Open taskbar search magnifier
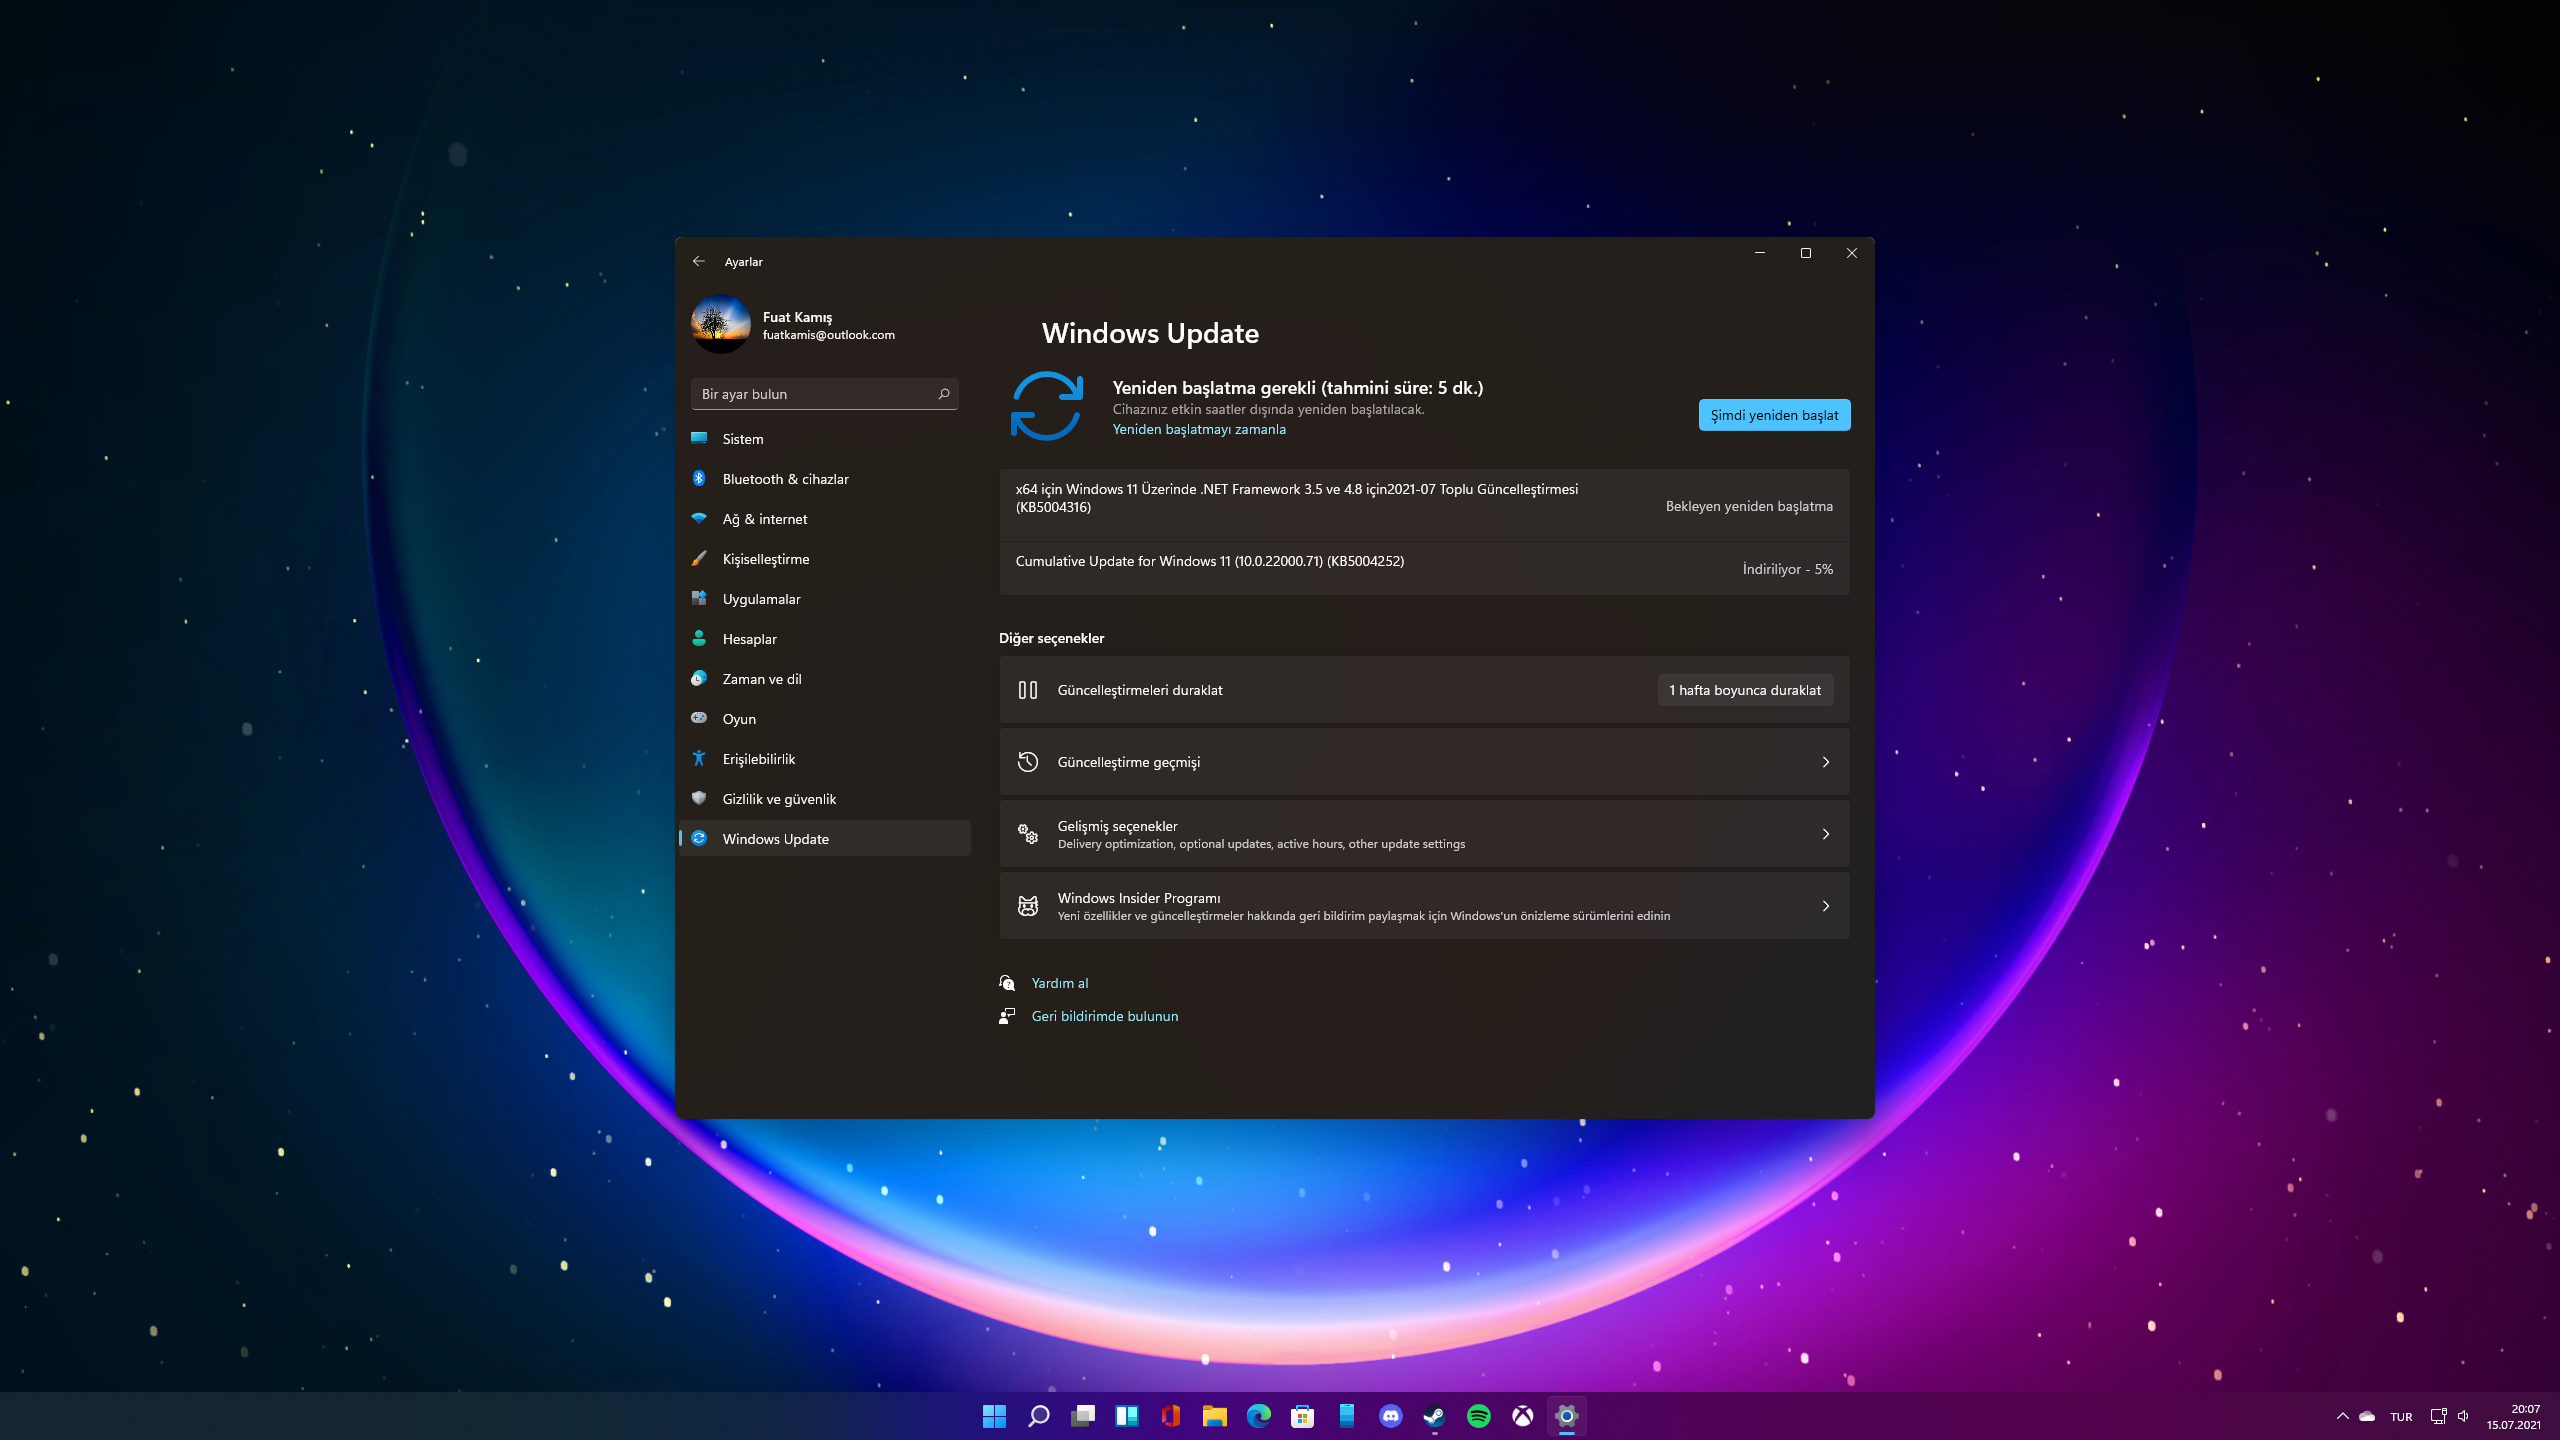 point(1038,1416)
